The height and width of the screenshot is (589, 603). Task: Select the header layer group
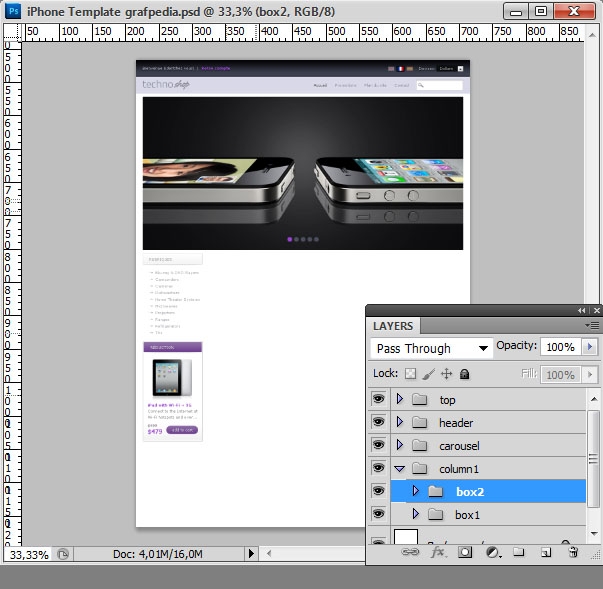click(x=488, y=423)
